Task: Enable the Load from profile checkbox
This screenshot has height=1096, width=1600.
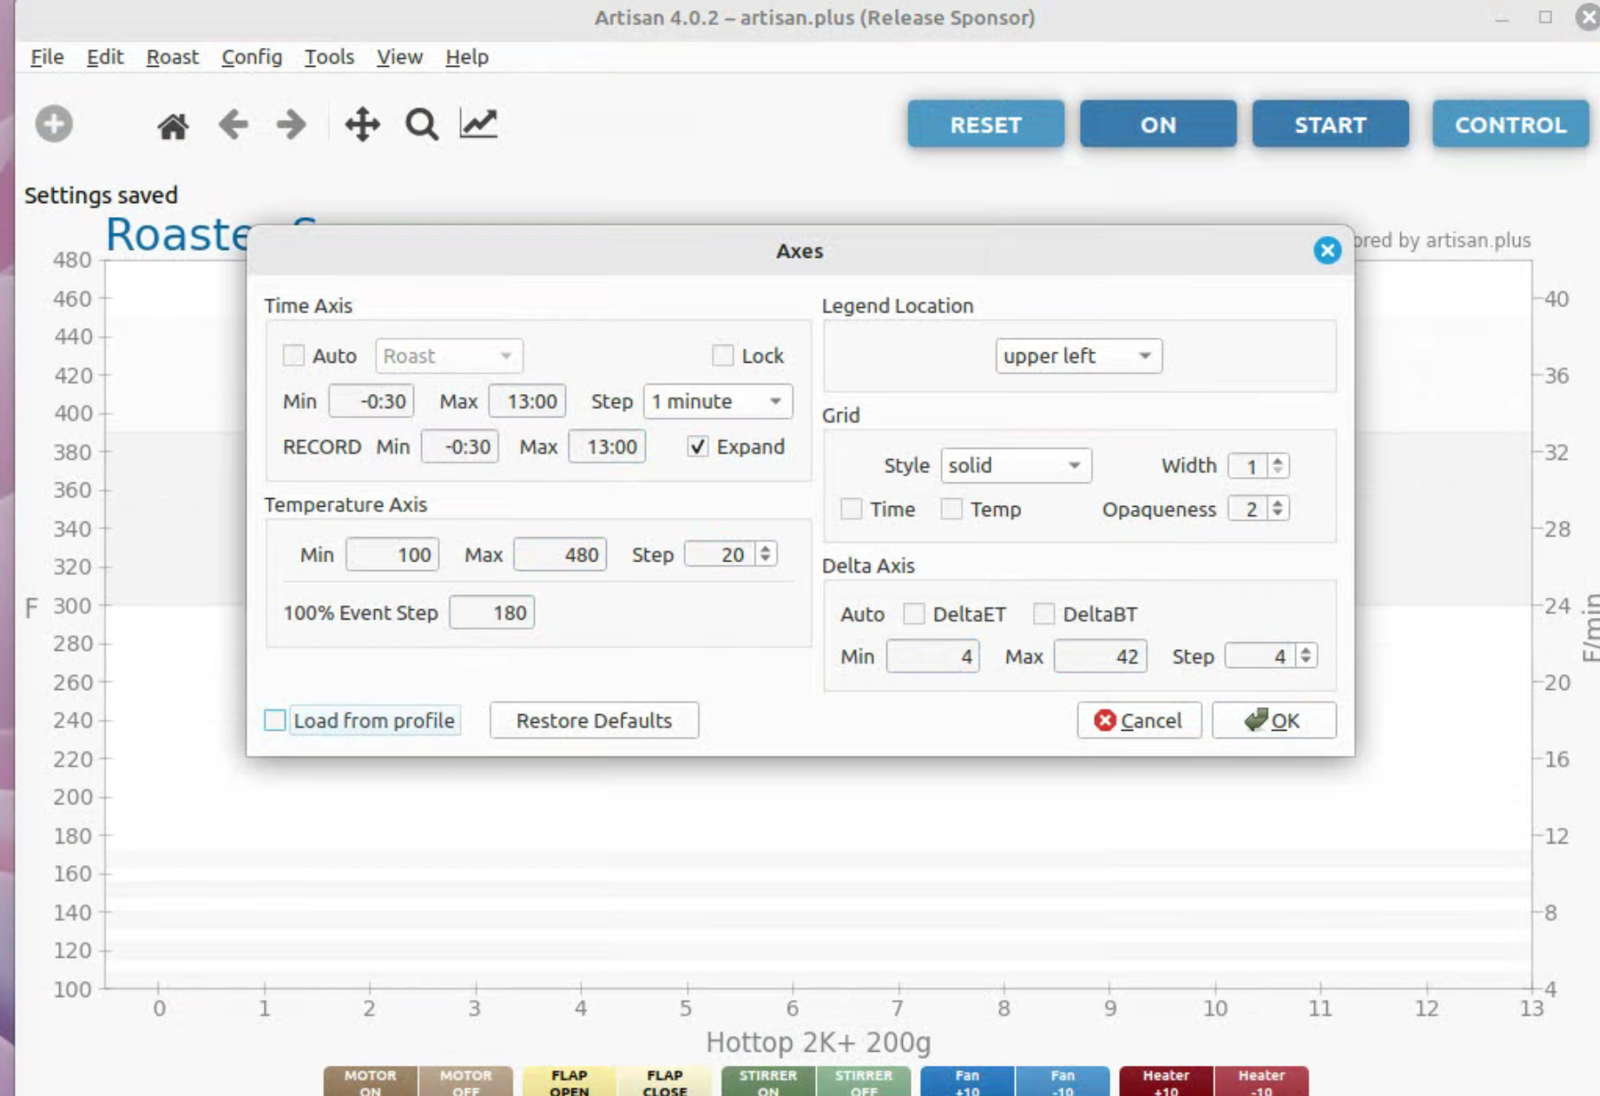Action: [x=275, y=720]
